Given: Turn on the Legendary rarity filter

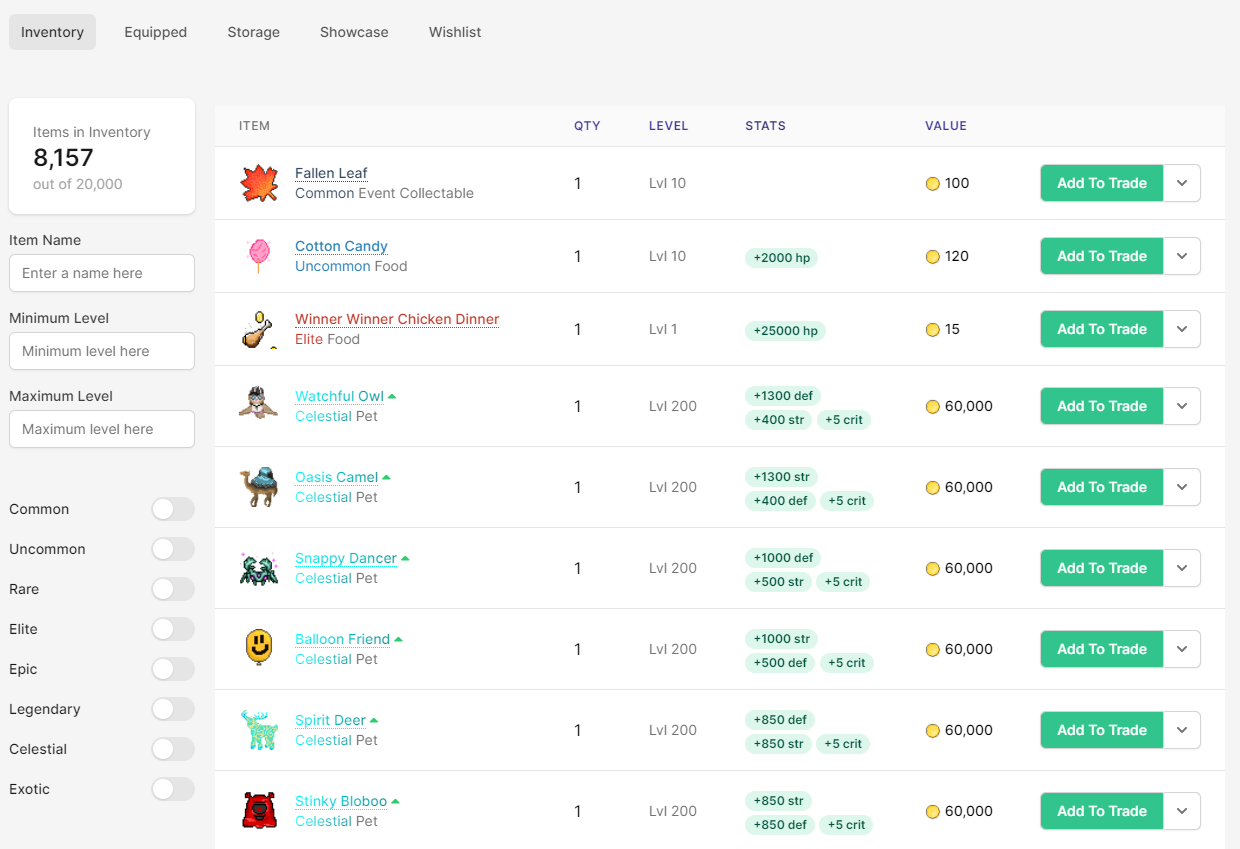Looking at the screenshot, I should coord(173,709).
